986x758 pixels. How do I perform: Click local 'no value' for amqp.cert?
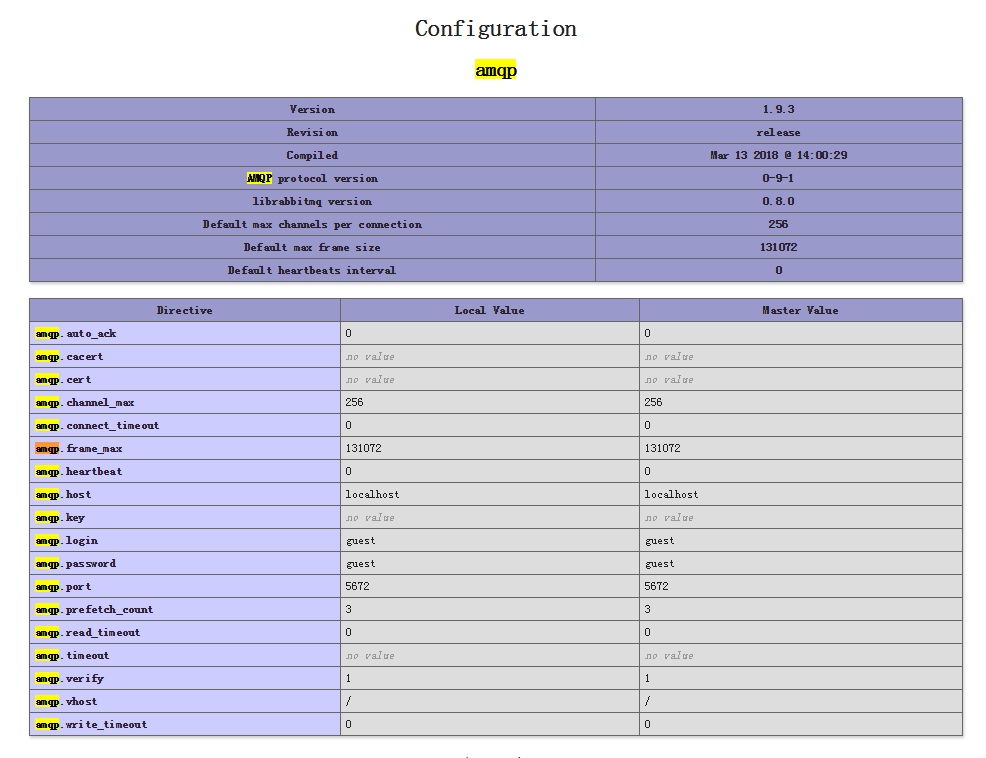tap(370, 380)
